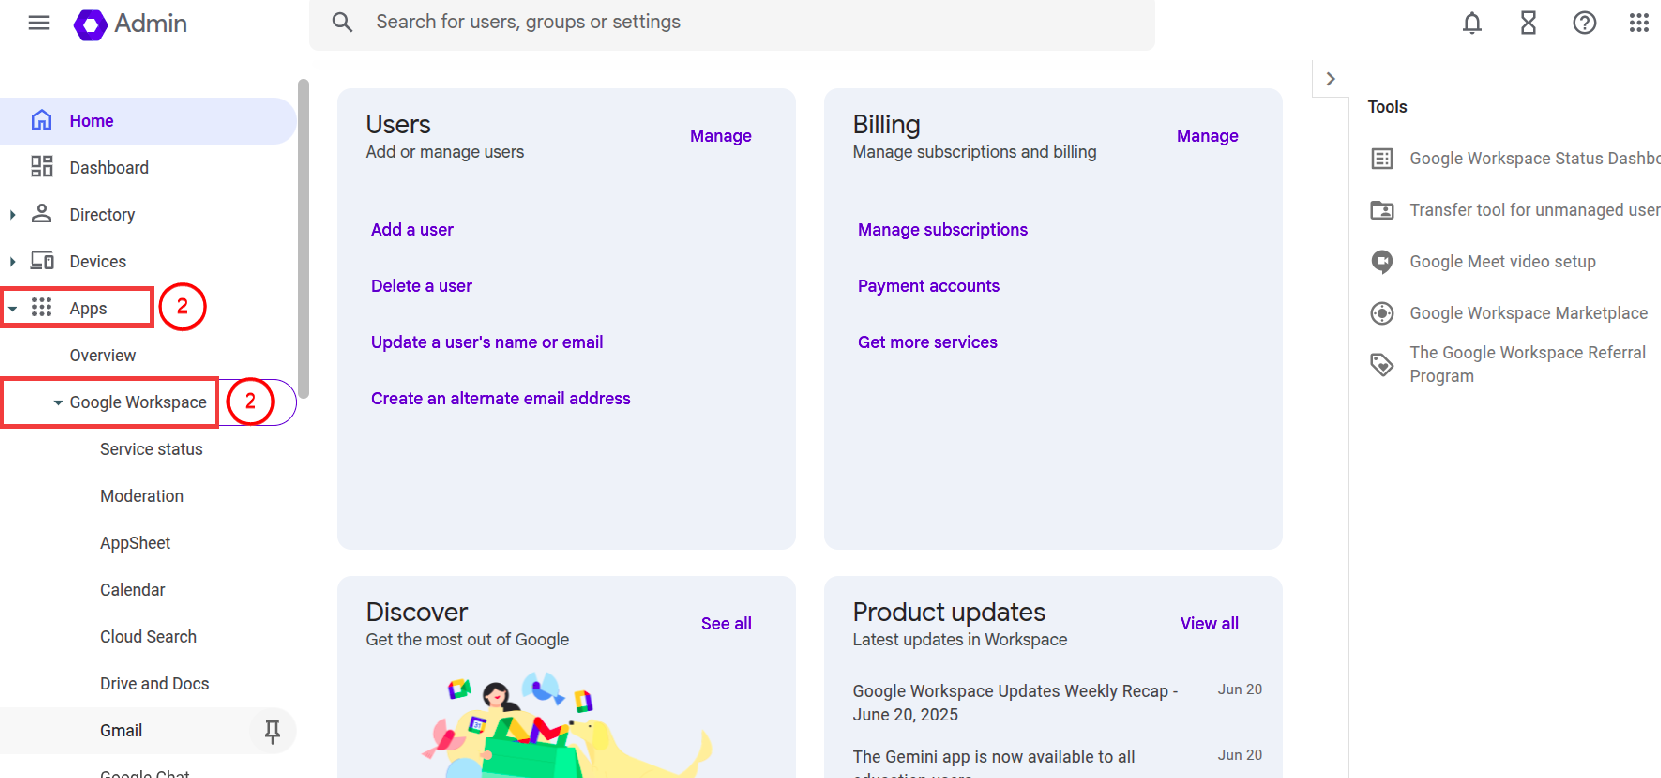Click the Dashboard tiles icon
This screenshot has width=1661, height=778.
(41, 166)
